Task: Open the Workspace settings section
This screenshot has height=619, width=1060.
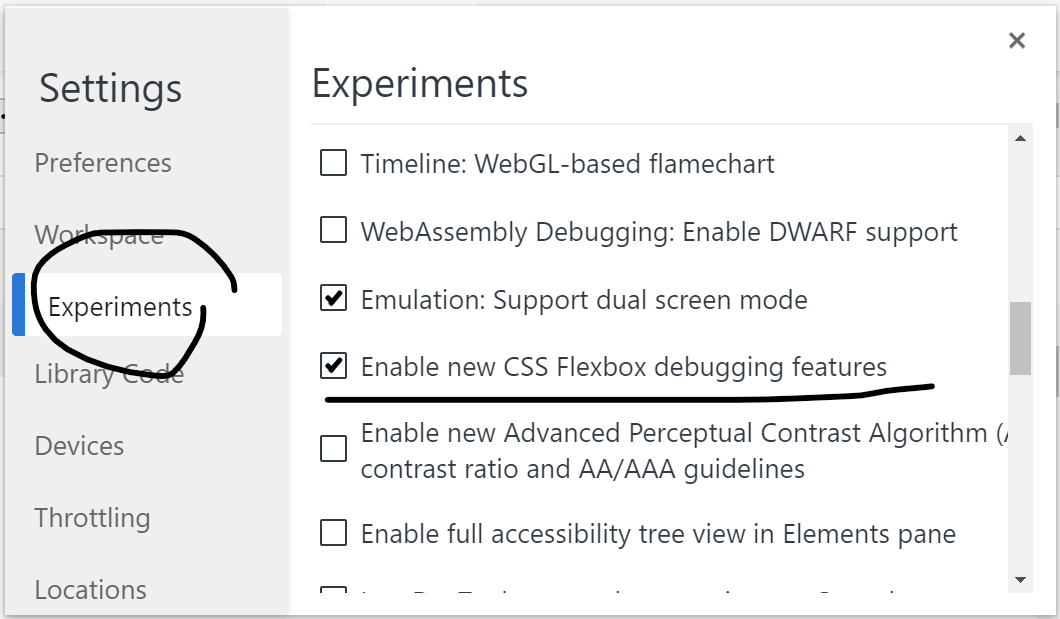Action: point(100,234)
